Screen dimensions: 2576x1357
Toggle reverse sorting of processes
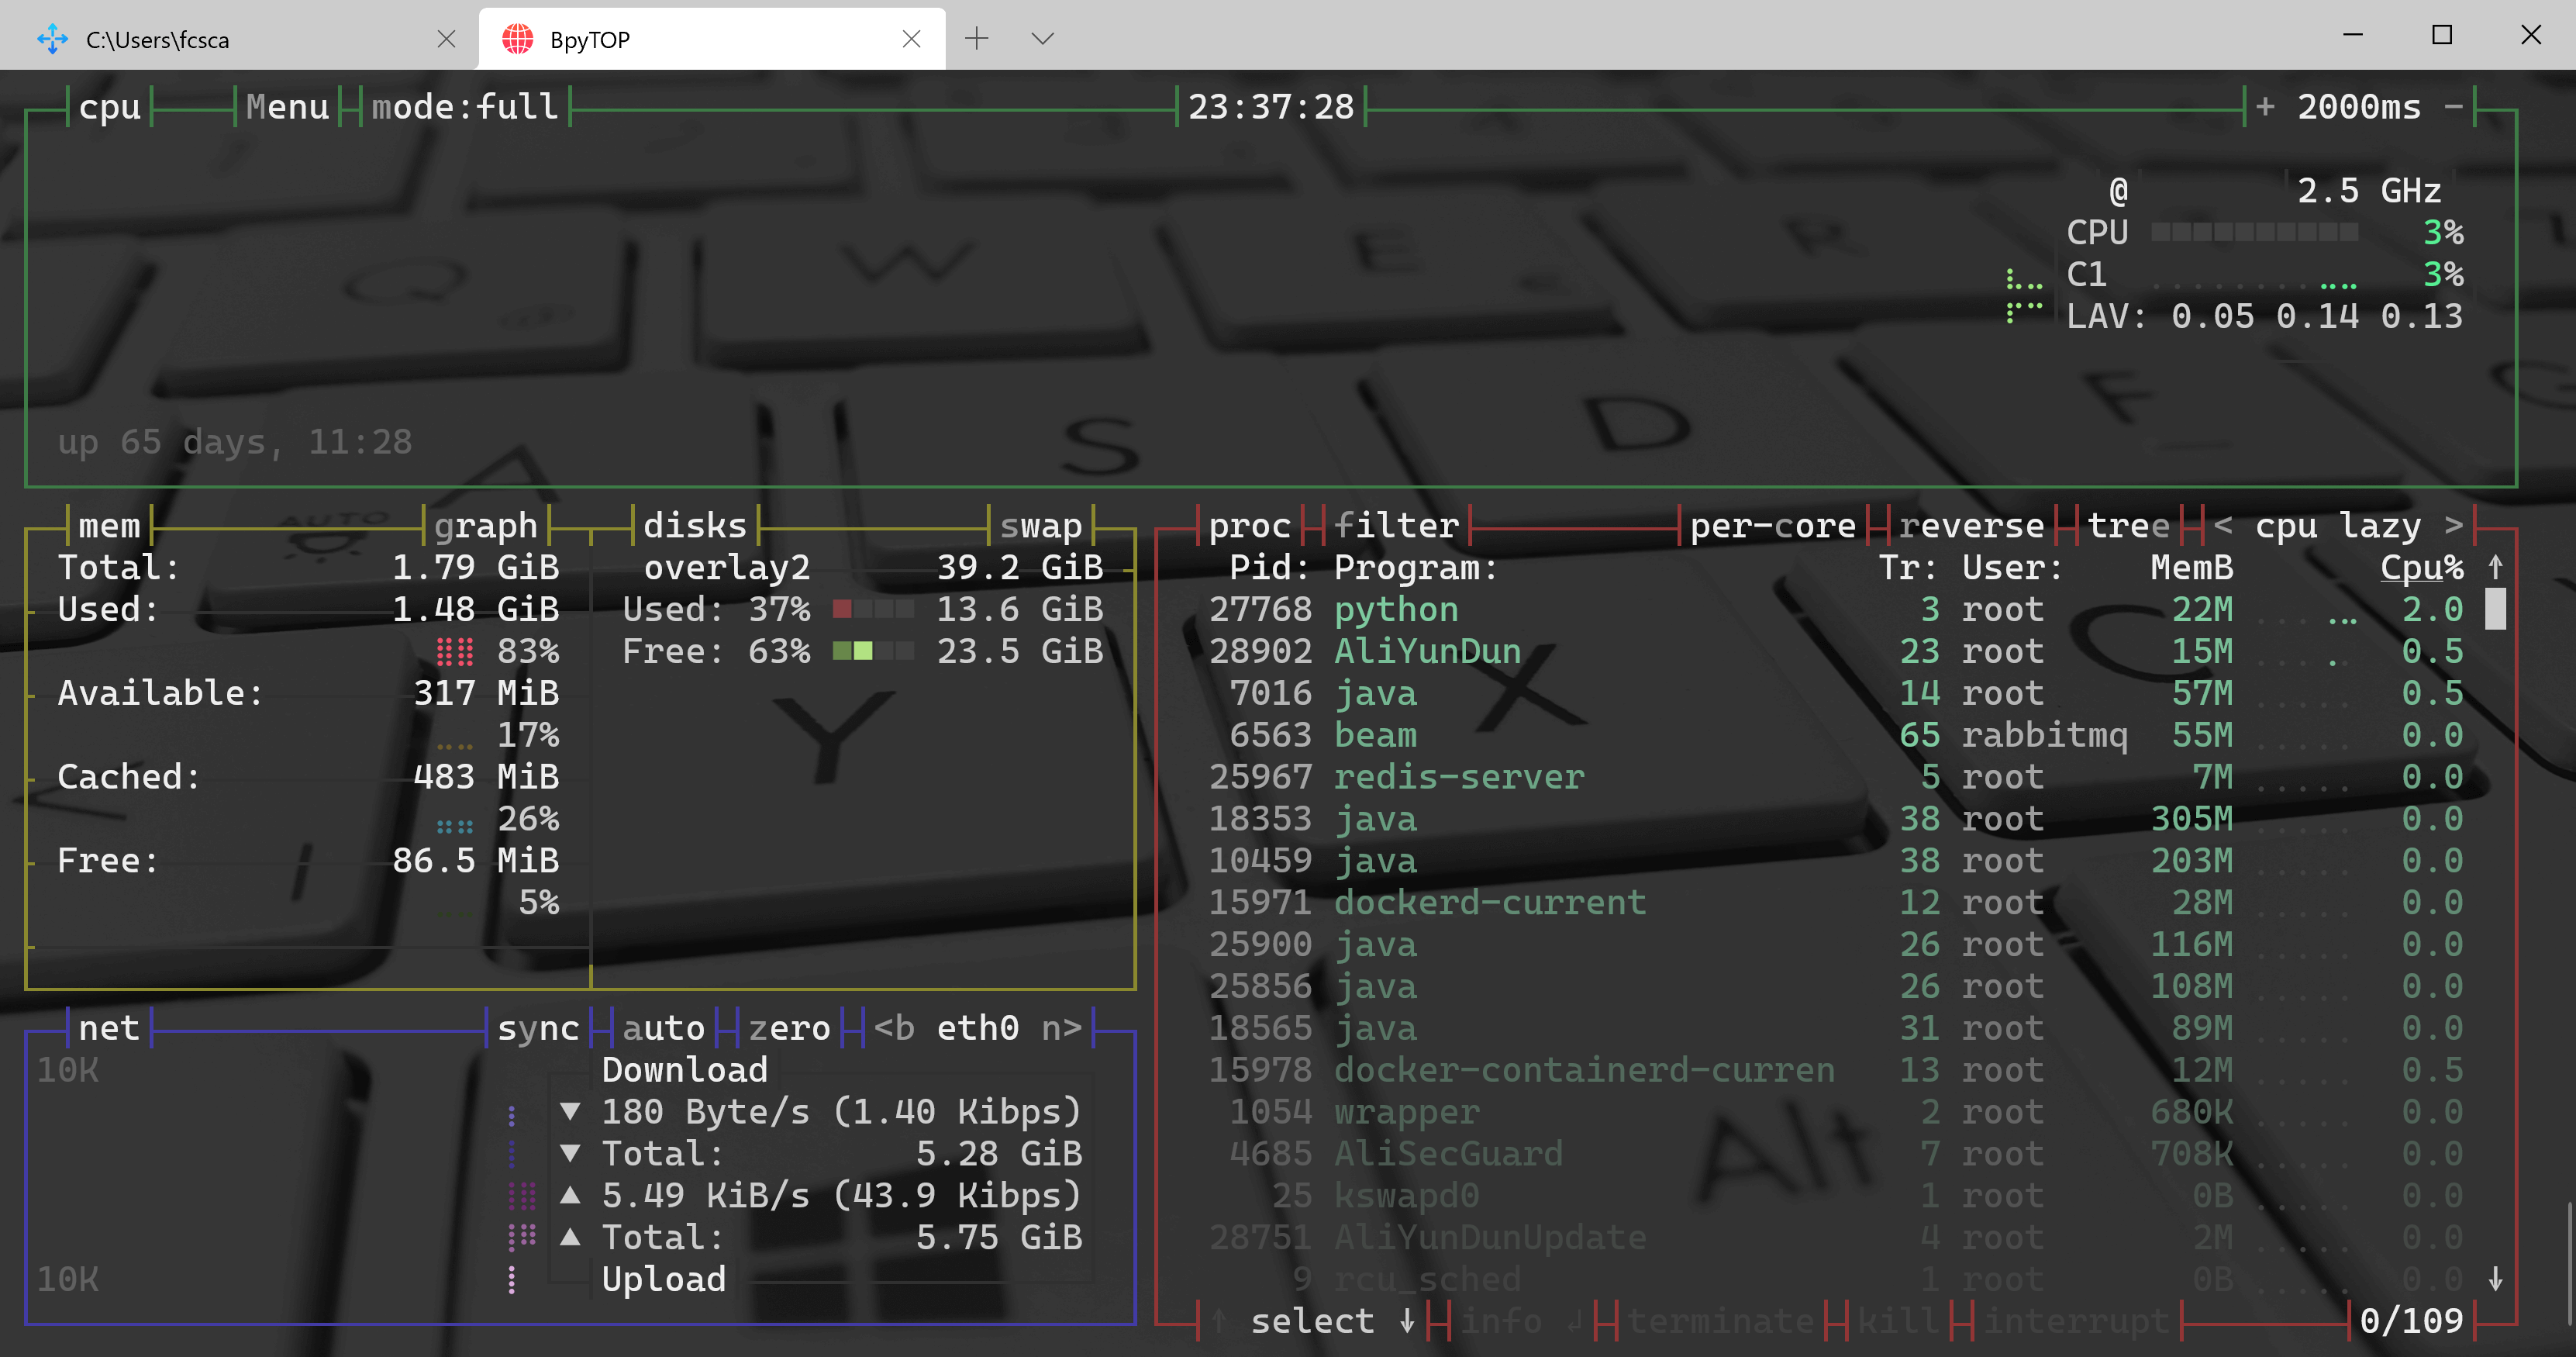[x=1971, y=525]
